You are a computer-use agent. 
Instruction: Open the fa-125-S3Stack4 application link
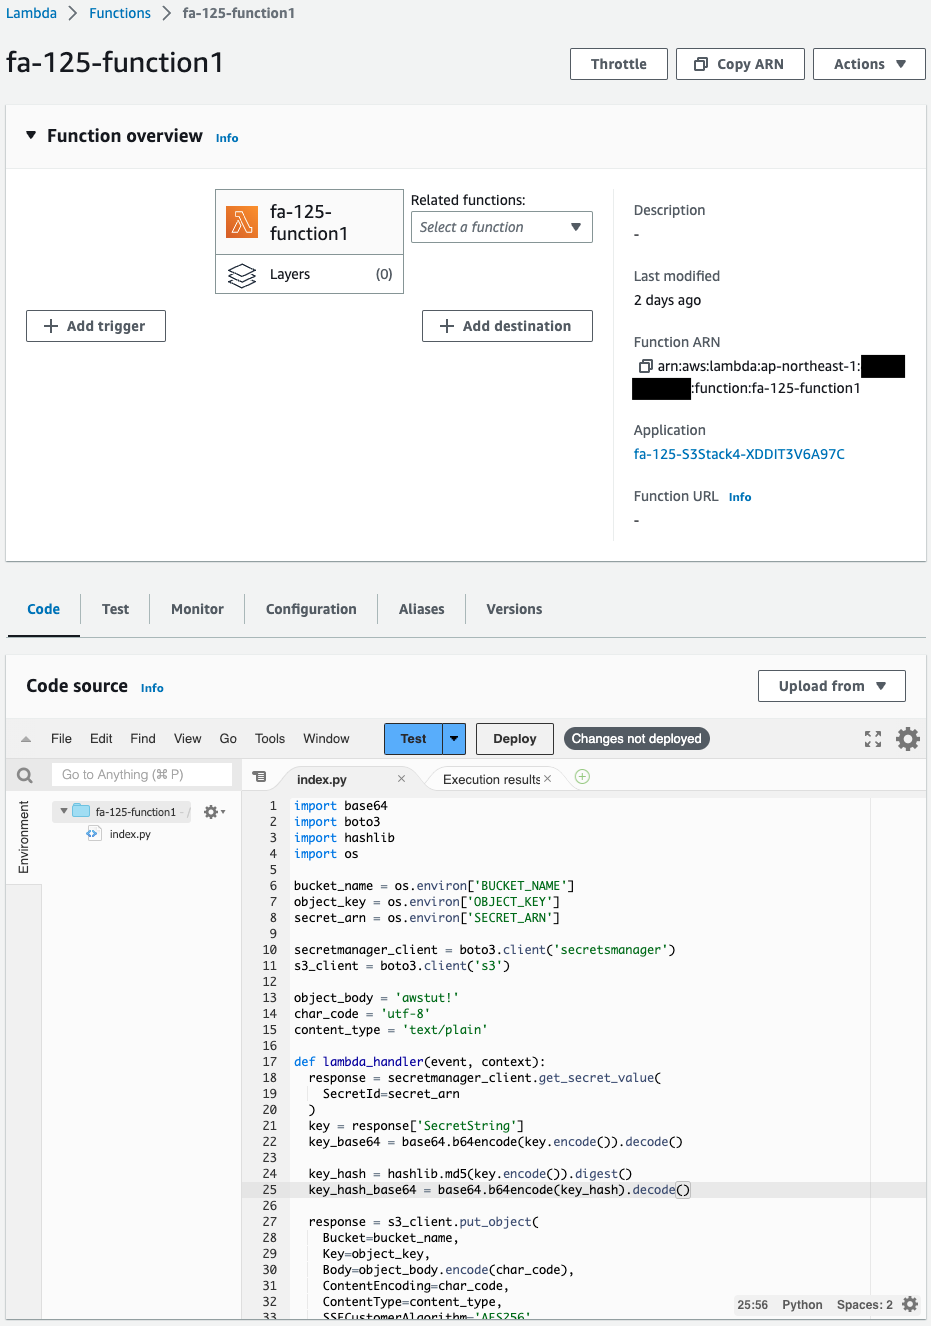[x=738, y=454]
